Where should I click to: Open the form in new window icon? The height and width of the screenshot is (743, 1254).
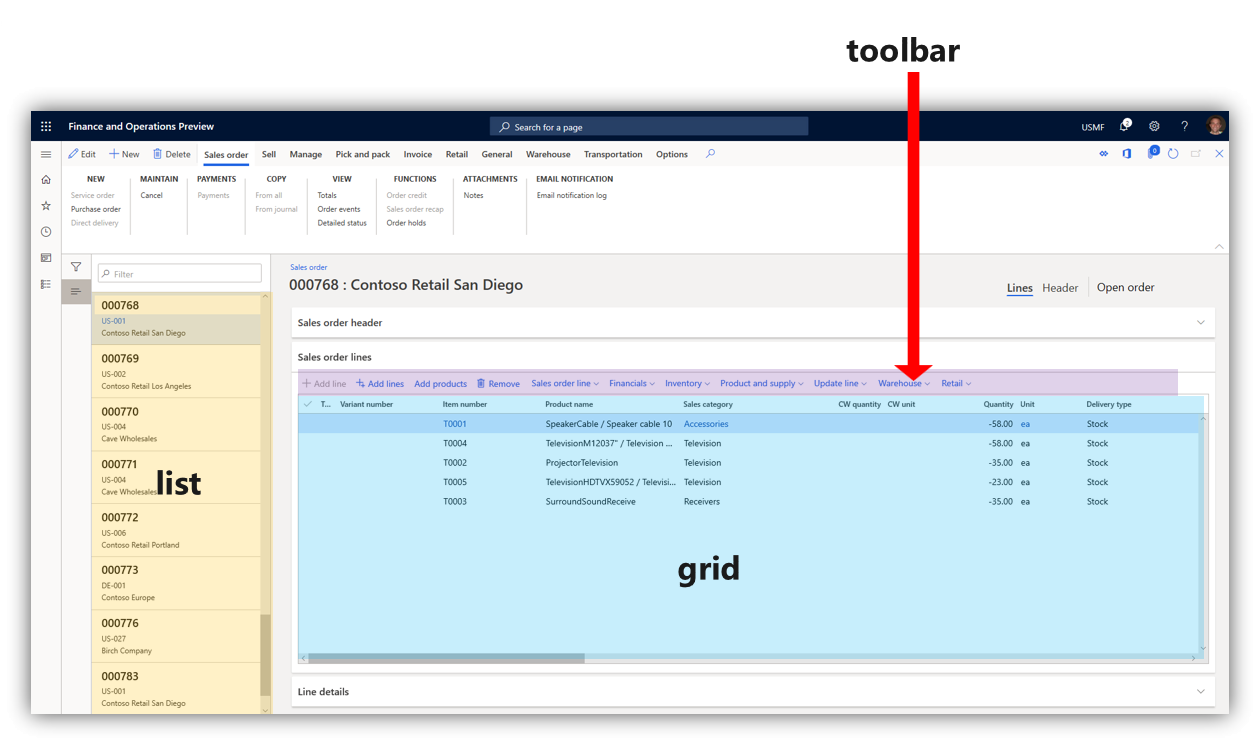1196,154
